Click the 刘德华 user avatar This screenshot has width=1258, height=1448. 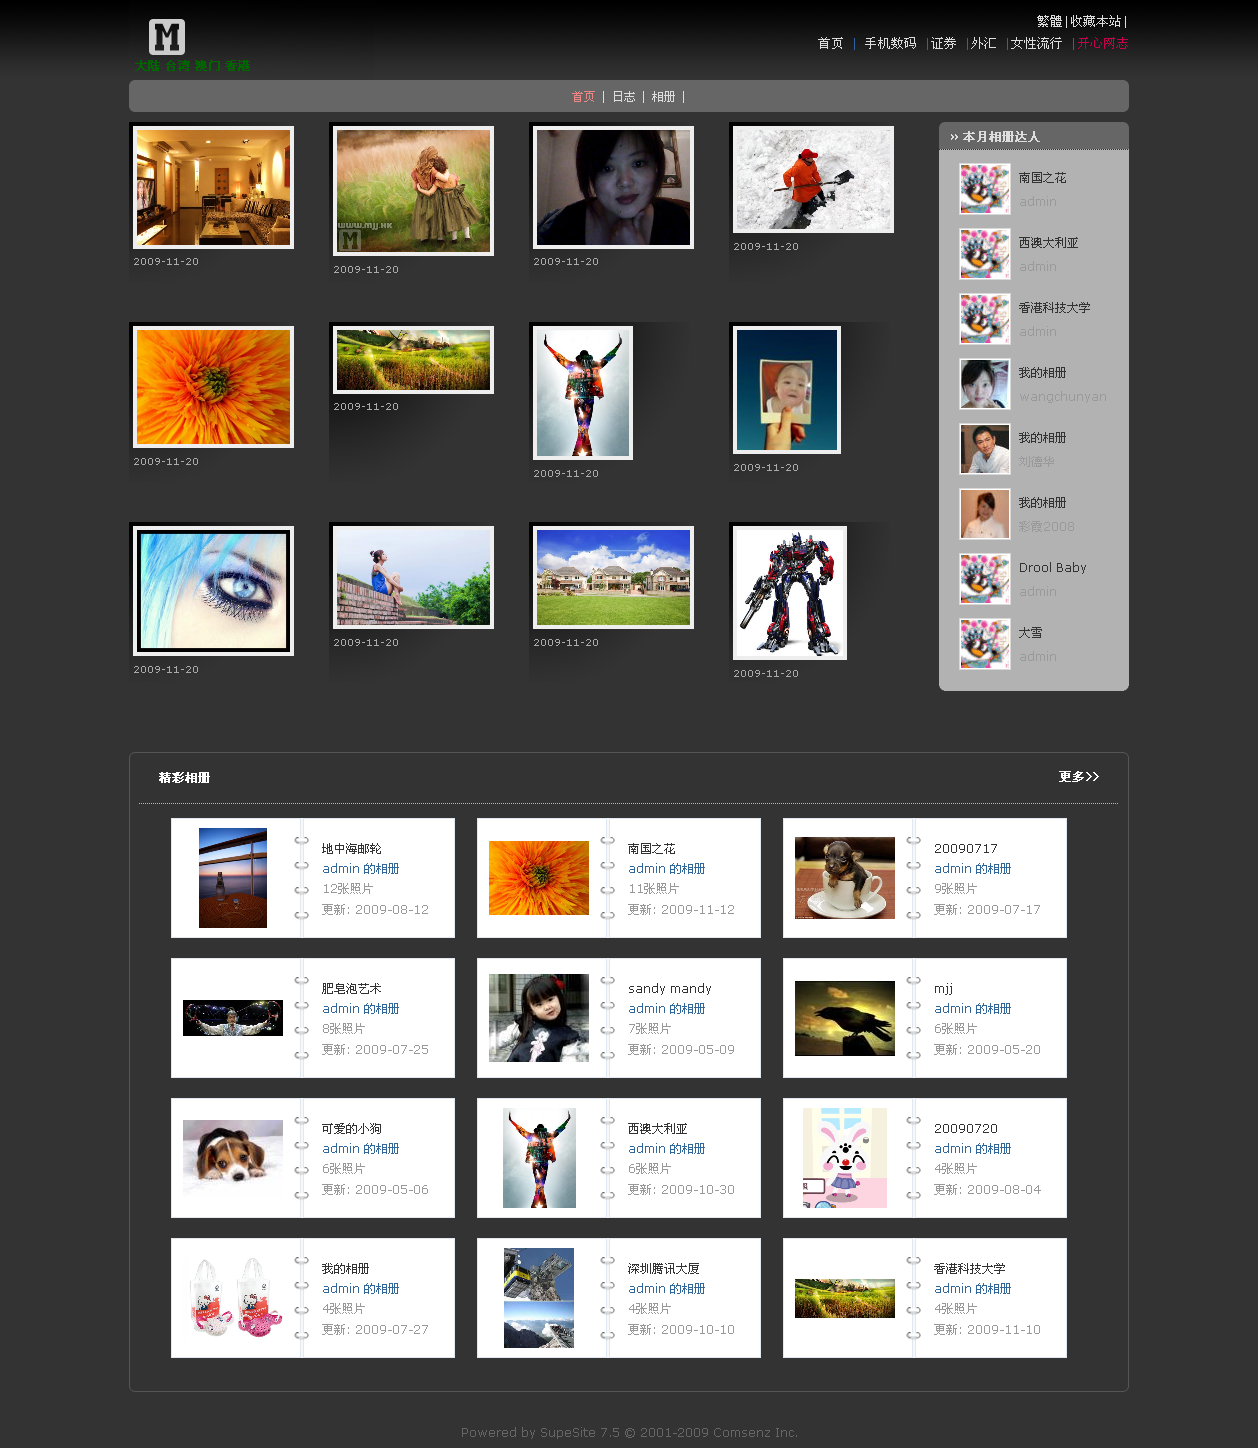pyautogui.click(x=984, y=449)
